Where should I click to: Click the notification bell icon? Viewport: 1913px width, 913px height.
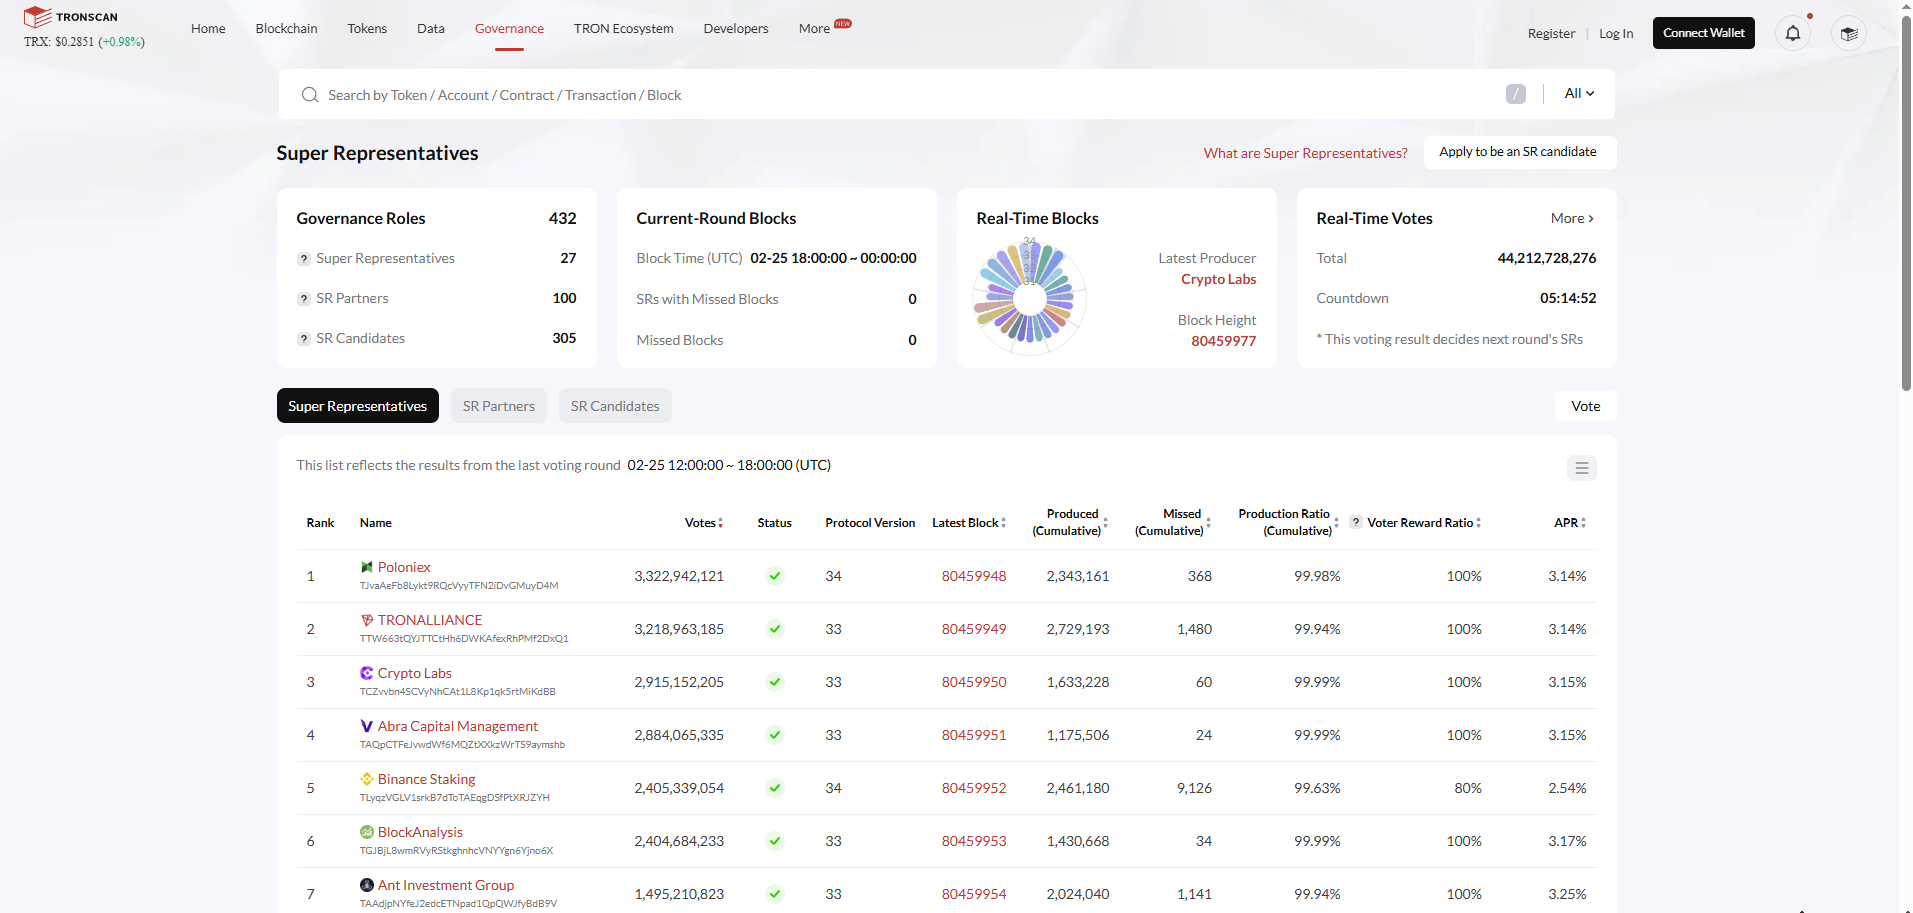(1792, 33)
